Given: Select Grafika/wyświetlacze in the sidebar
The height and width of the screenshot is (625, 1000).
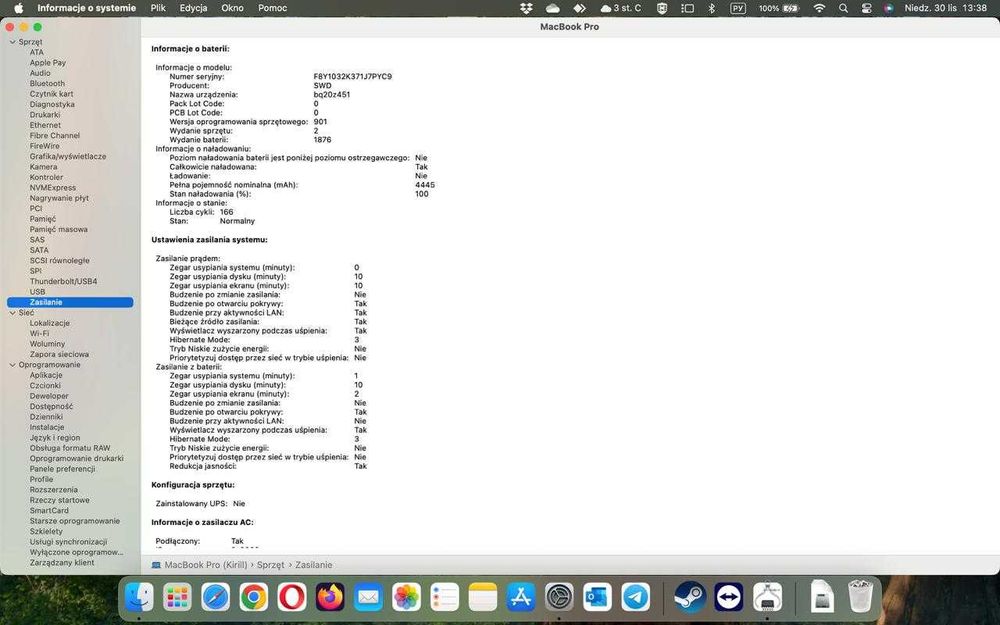Looking at the screenshot, I should click(68, 156).
